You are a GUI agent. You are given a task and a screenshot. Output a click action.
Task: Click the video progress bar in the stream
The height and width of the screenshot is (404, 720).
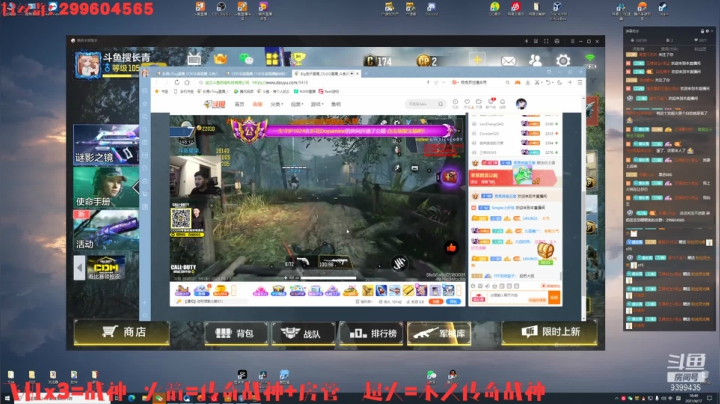tap(328, 278)
